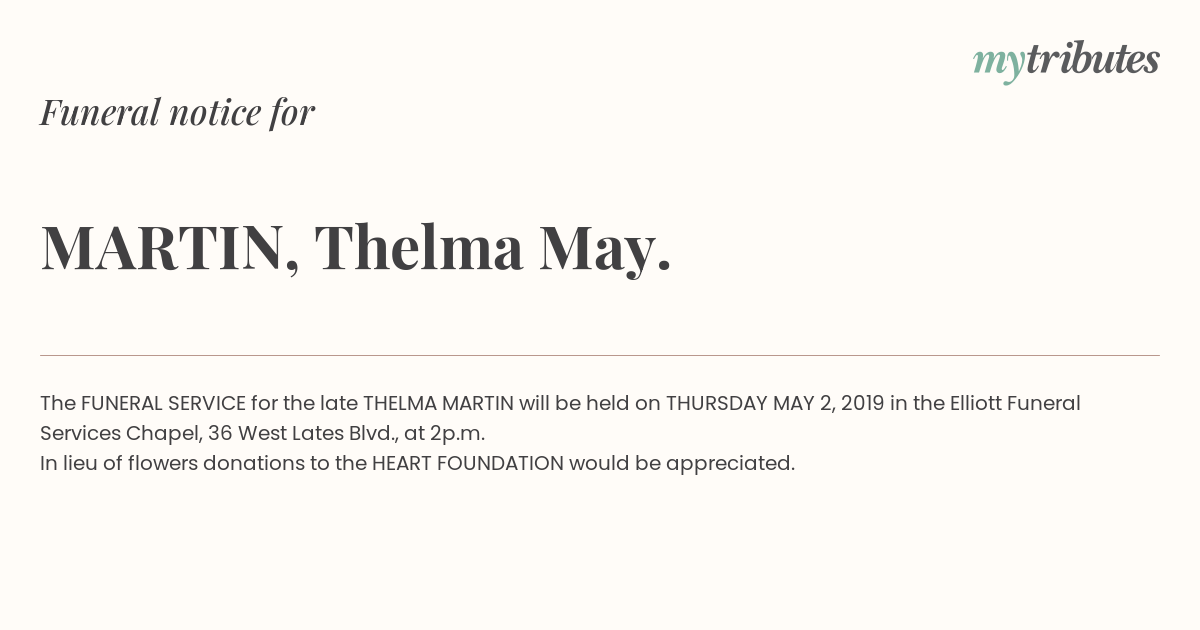Click the mytributes logo
Image resolution: width=1200 pixels, height=630 pixels.
(x=1066, y=60)
